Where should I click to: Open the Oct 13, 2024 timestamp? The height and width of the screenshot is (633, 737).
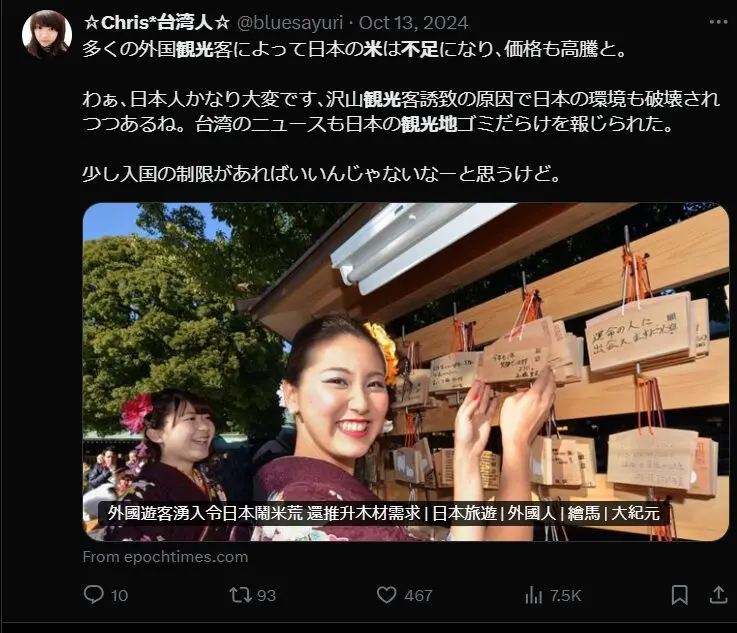coord(414,23)
